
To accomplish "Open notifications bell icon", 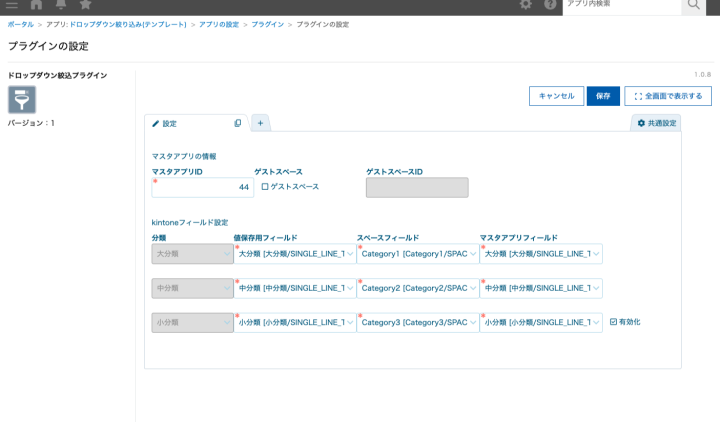I will tap(61, 6).
